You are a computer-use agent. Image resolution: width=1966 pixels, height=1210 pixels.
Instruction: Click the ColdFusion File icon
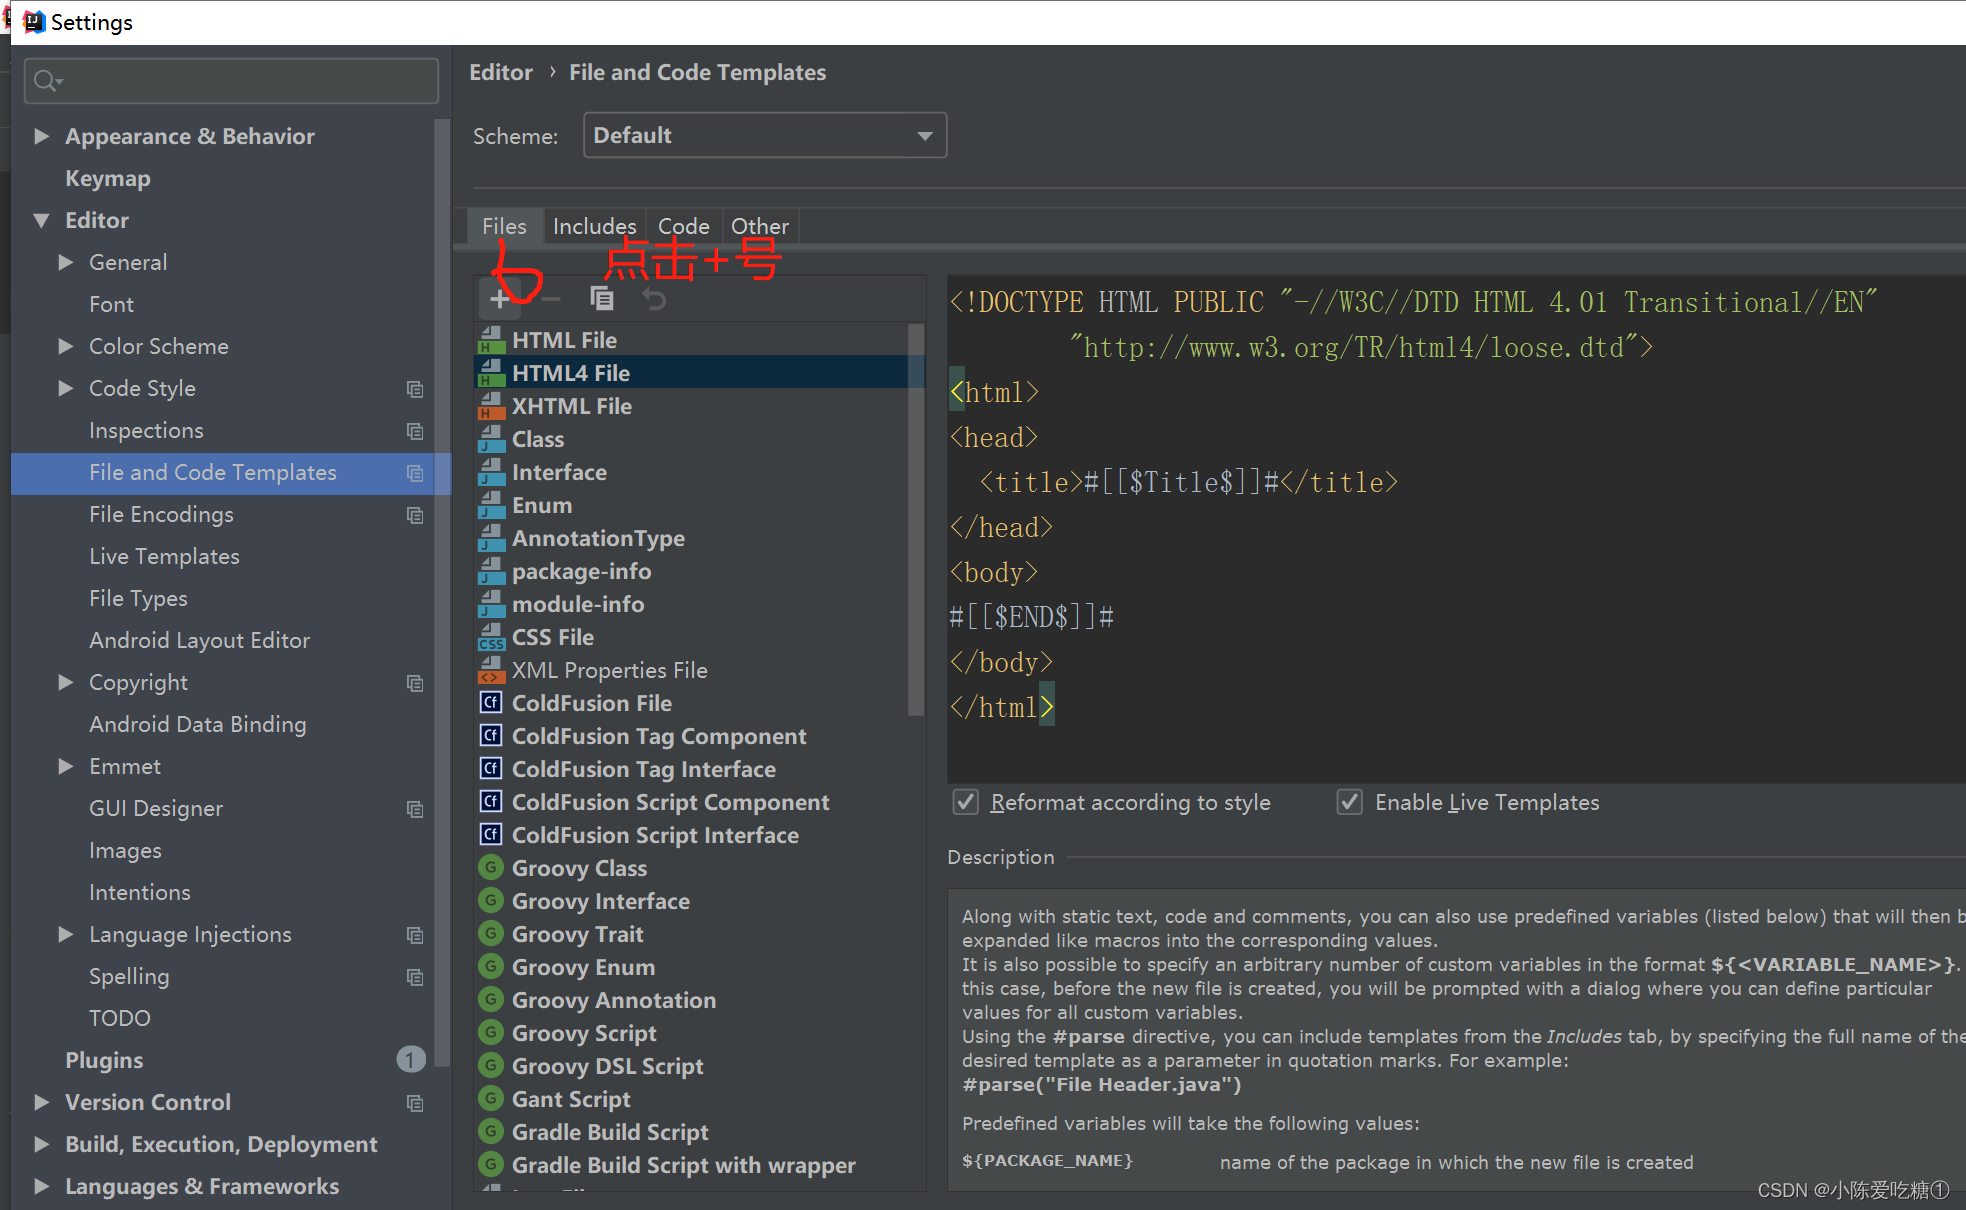(x=490, y=703)
